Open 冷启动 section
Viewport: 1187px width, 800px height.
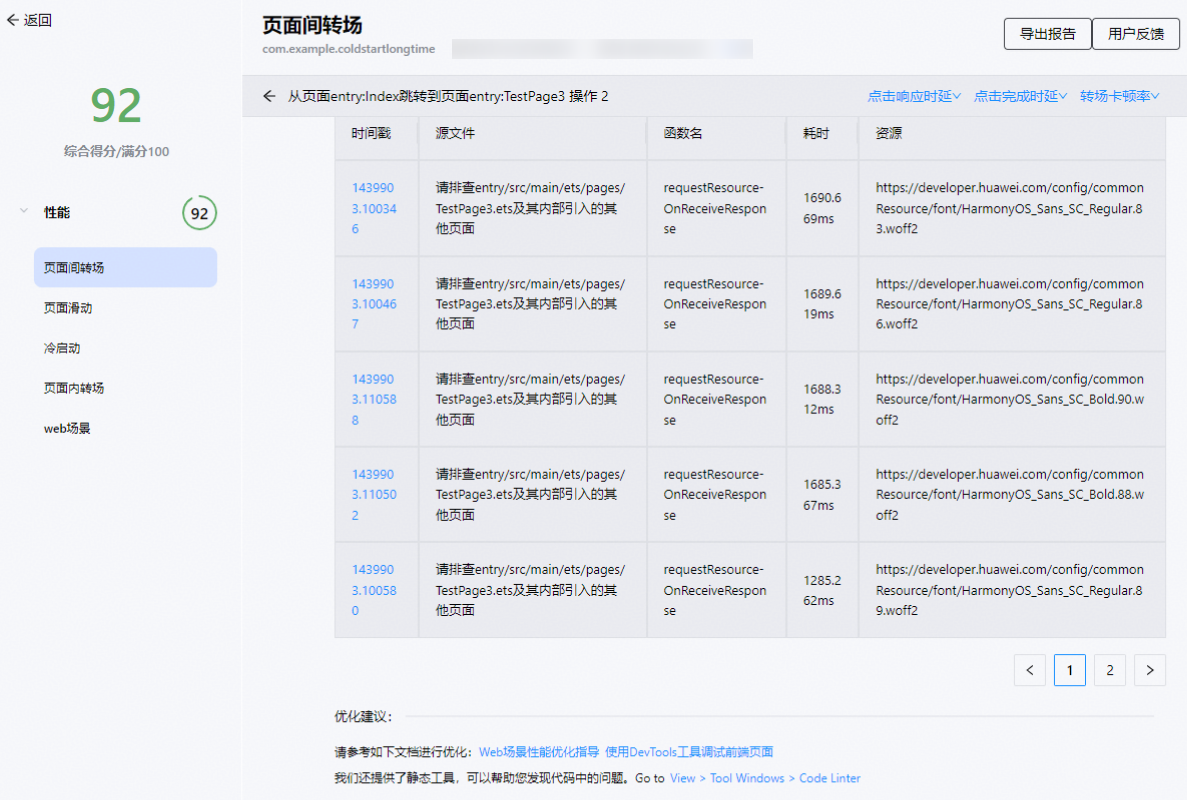point(62,348)
